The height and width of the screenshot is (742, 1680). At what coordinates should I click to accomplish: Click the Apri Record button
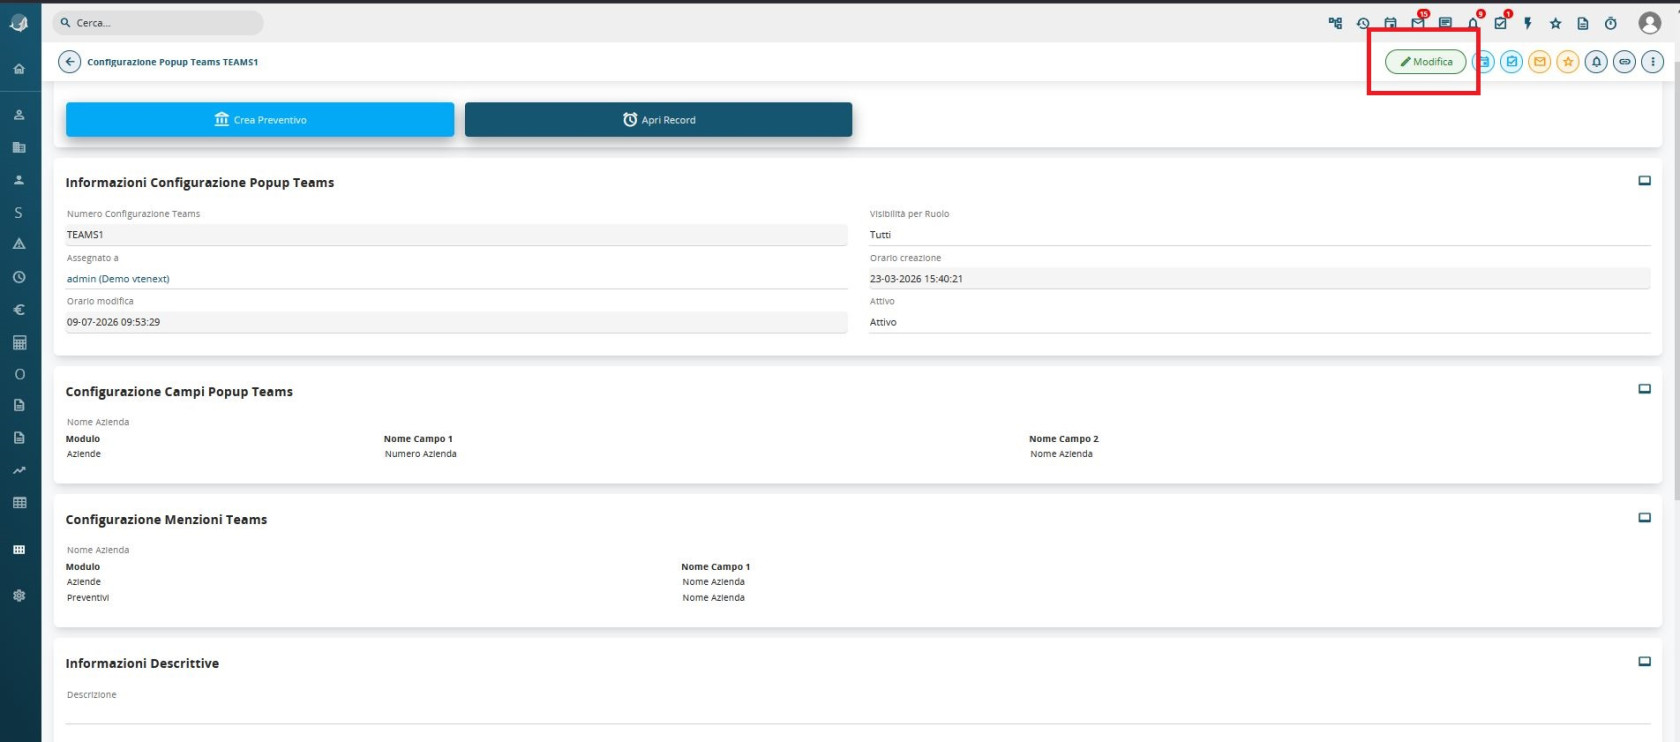pos(658,119)
